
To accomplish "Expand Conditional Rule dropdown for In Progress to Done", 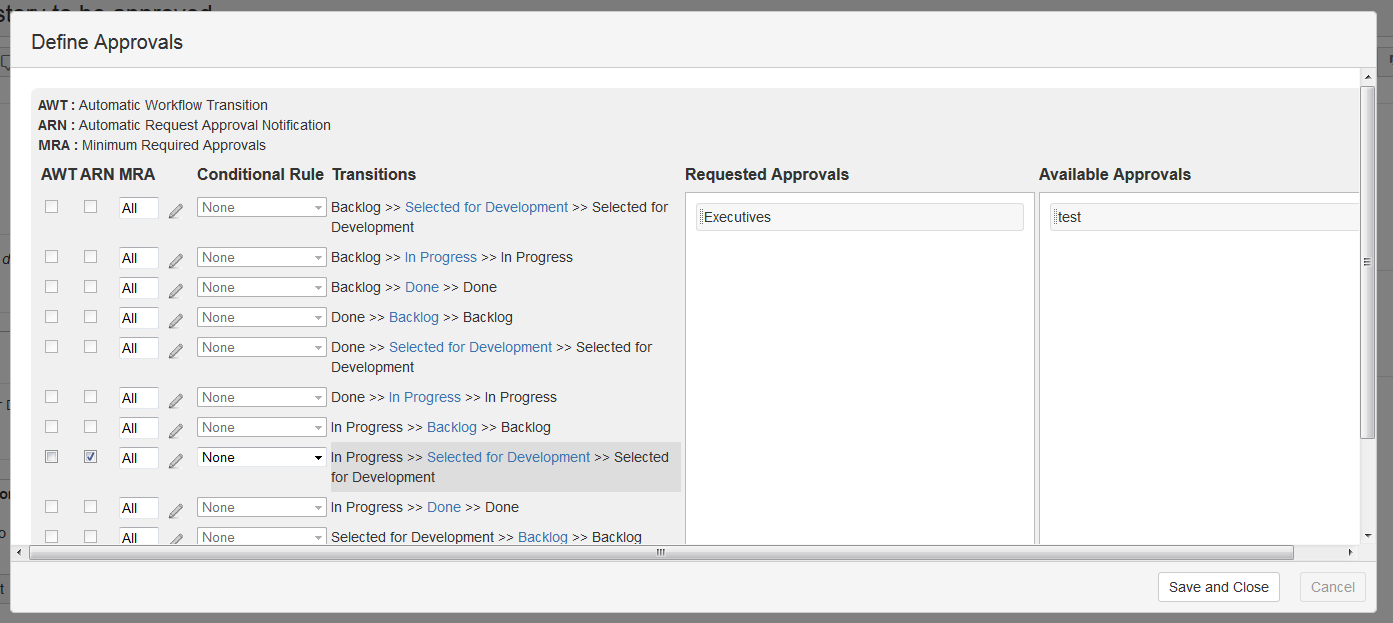I will (261, 507).
